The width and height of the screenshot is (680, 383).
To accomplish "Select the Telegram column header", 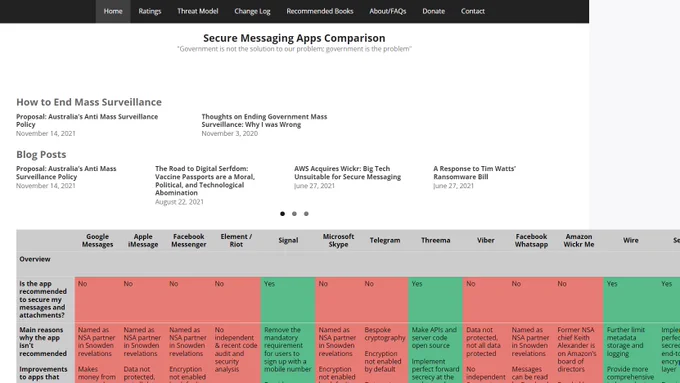I will [385, 240].
